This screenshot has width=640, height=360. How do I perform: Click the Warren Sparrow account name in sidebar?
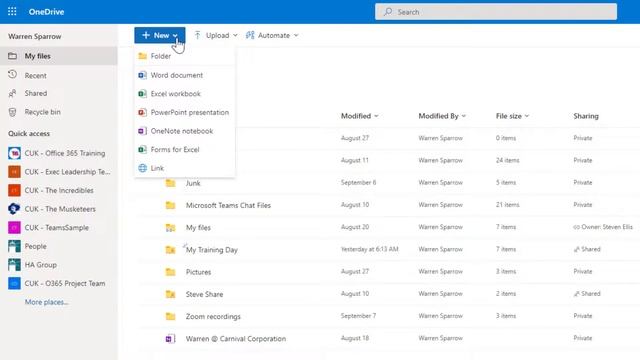click(35, 36)
